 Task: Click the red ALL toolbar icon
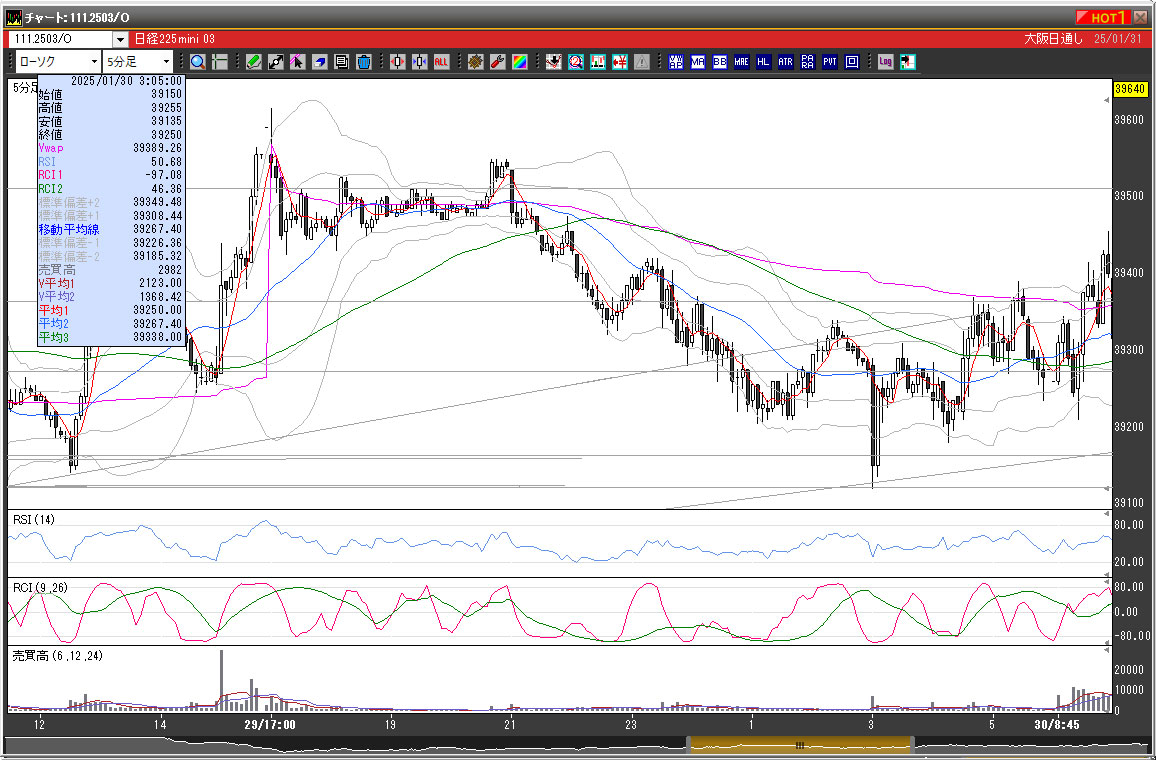441,62
